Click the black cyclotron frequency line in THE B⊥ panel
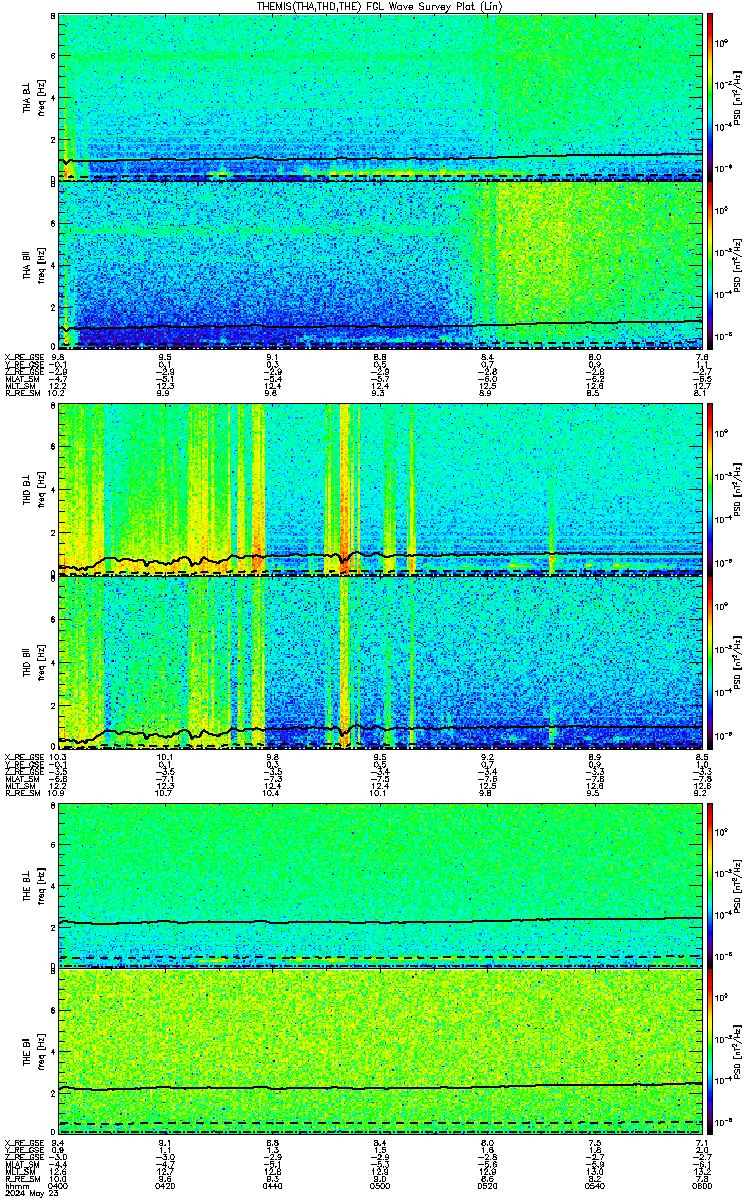The height and width of the screenshot is (1200, 750). [x=381, y=921]
